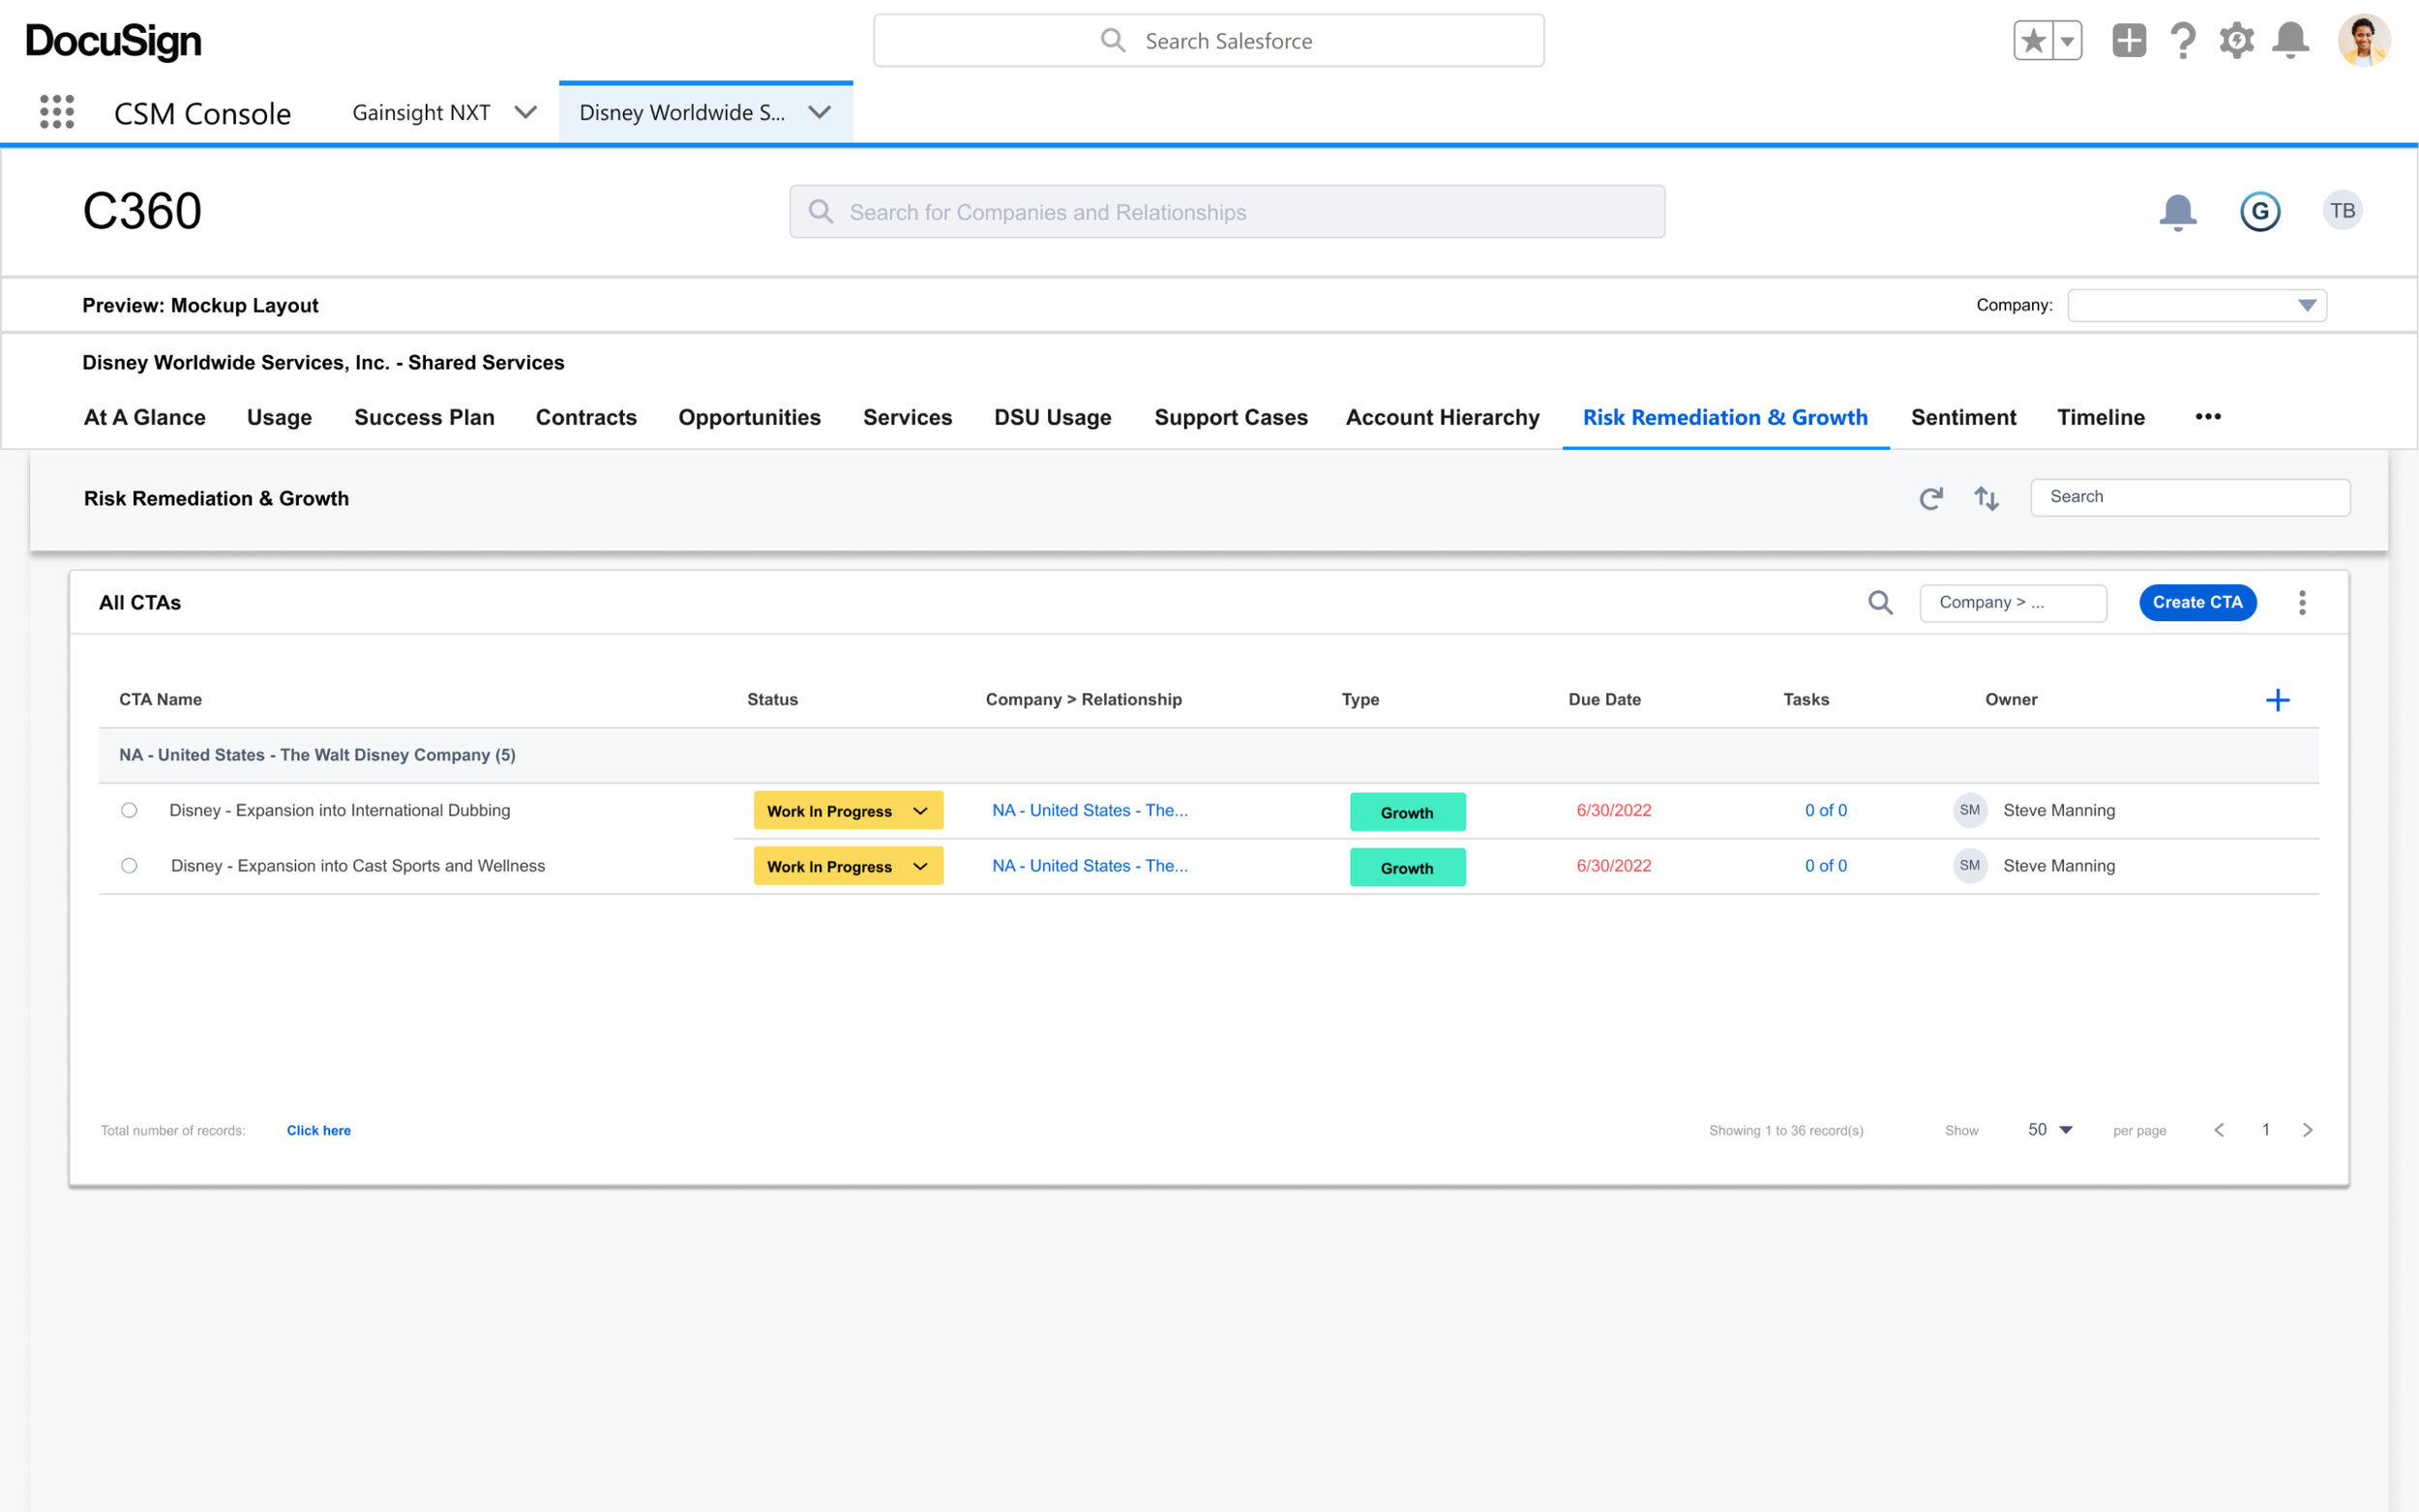Refresh the Risk Remediation & Growth section

[1930, 498]
